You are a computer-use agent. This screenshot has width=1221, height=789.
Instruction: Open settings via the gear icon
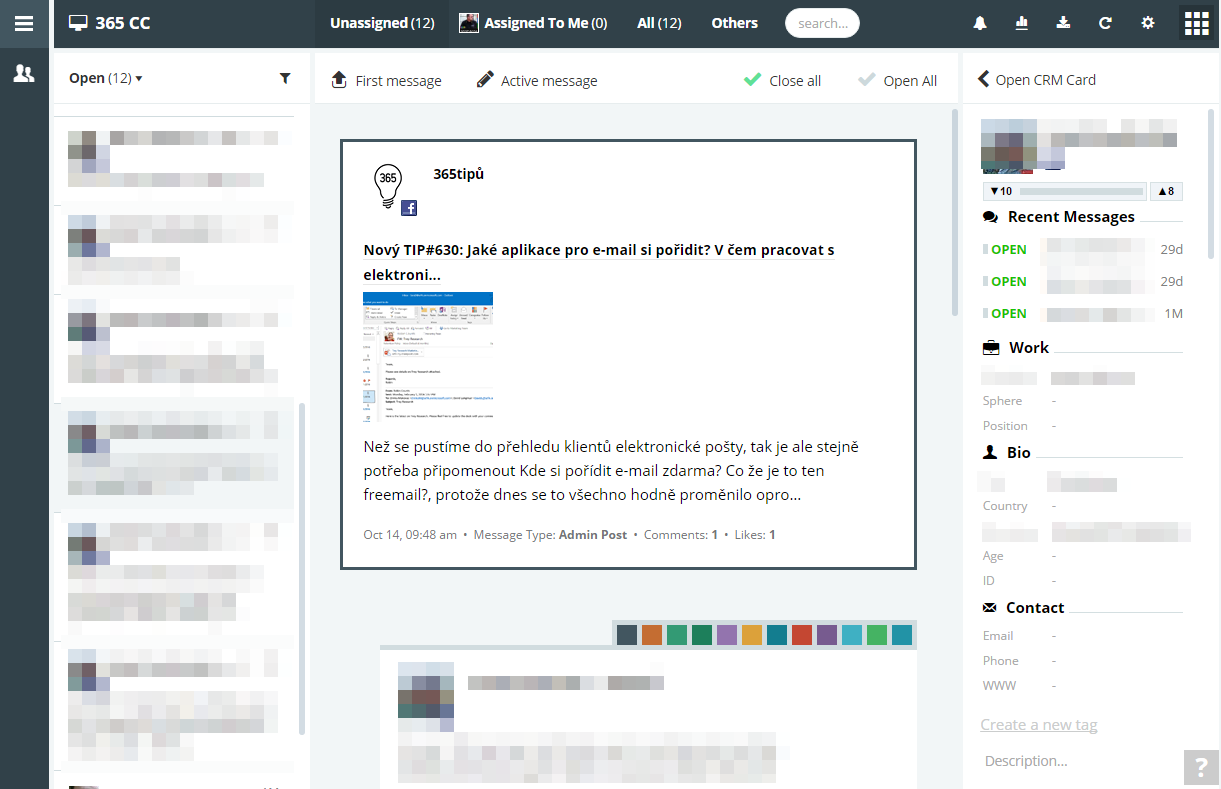[x=1148, y=23]
